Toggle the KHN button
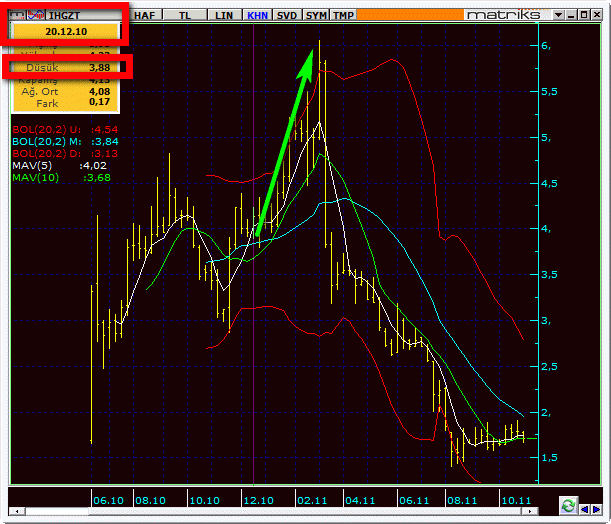This screenshot has width=611, height=524. 258,15
